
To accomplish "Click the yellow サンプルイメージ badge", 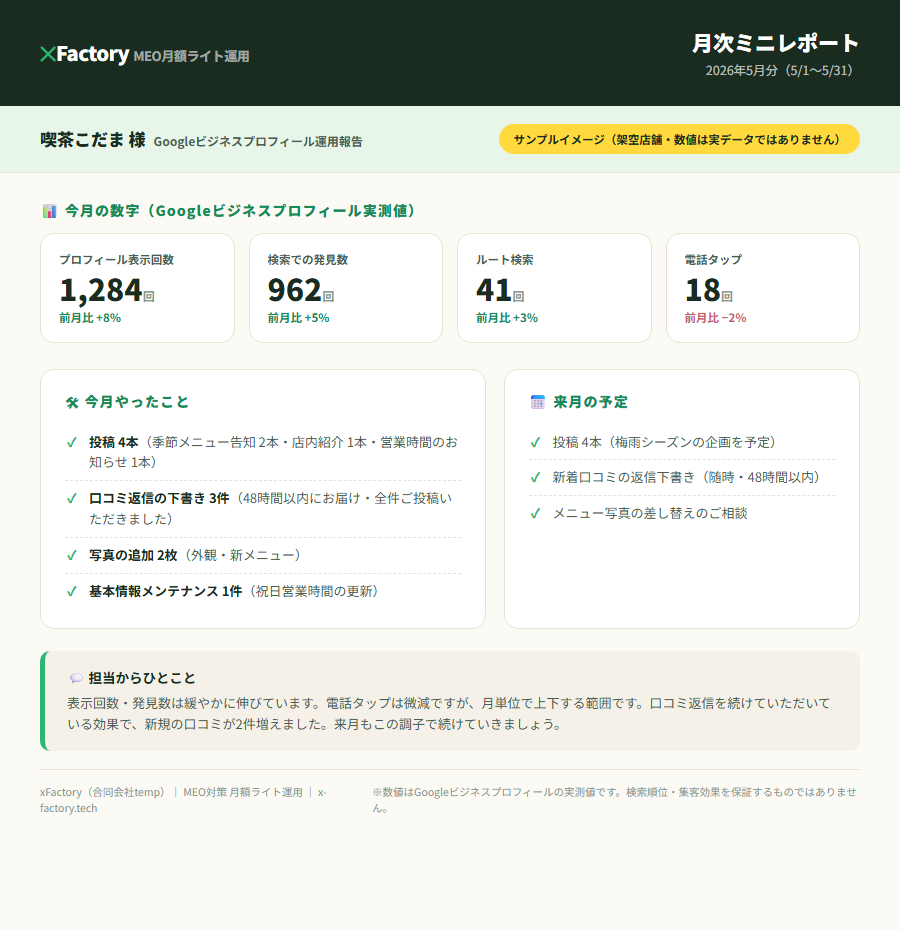I will (x=679, y=139).
